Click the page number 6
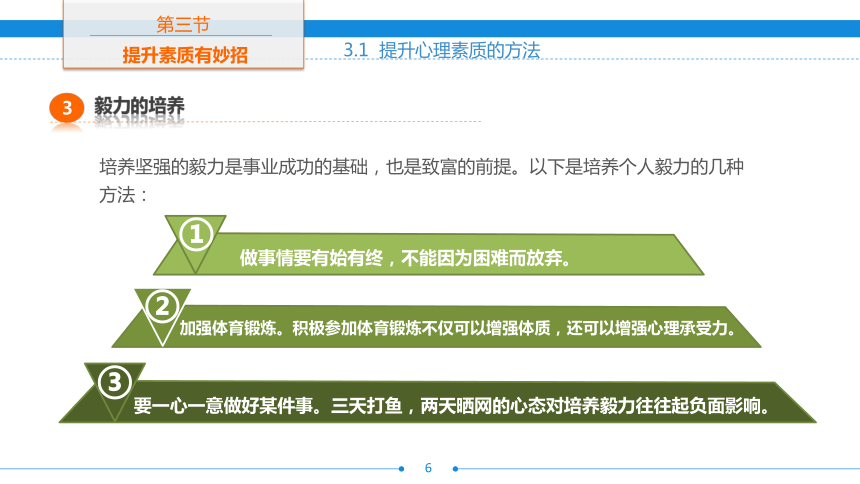 428,468
